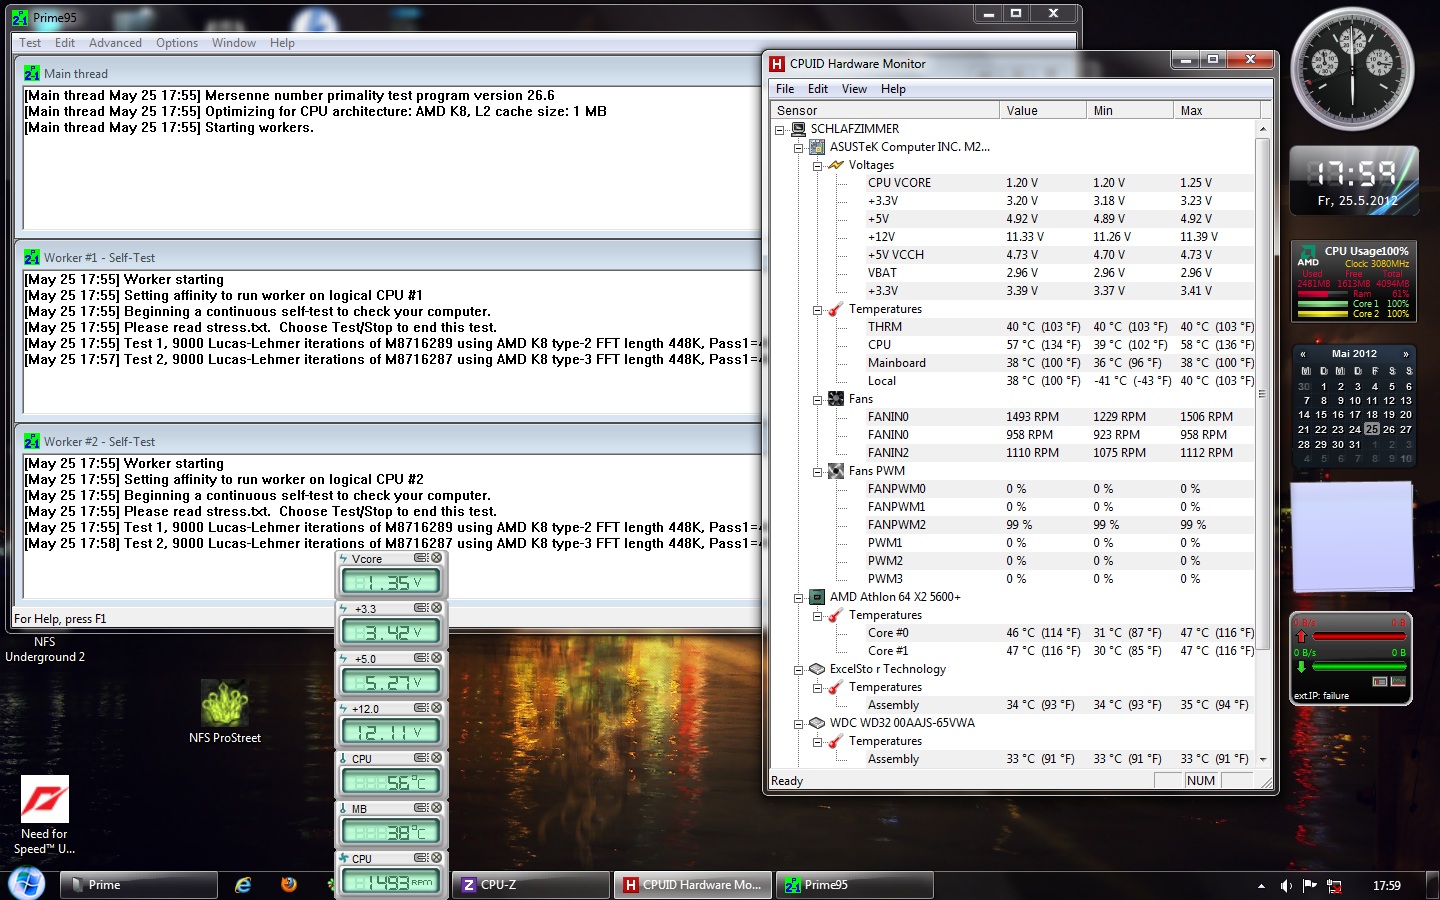Switch to CPUID Hardware Monitor taskbar button
This screenshot has height=900, width=1440.
694,885
